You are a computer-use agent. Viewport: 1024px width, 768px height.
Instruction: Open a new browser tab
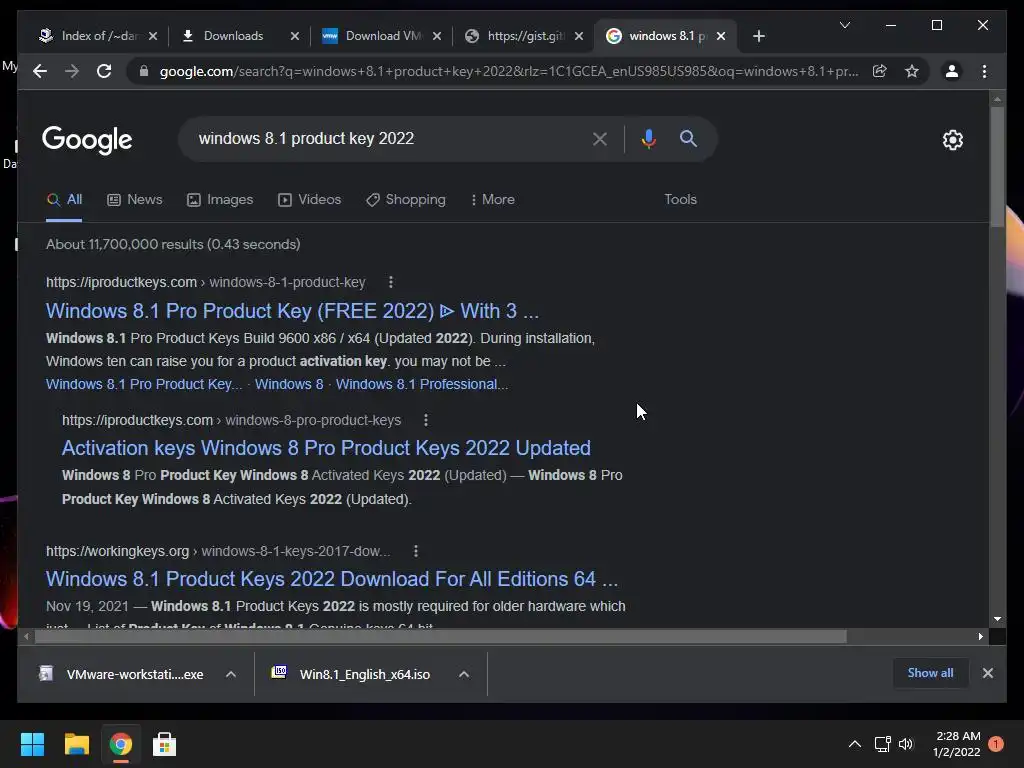(758, 36)
